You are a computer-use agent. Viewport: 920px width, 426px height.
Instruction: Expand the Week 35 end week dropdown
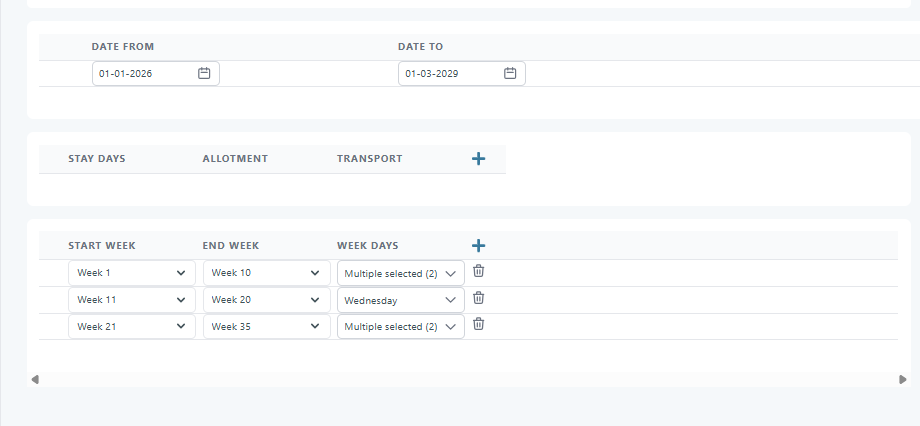coord(266,327)
